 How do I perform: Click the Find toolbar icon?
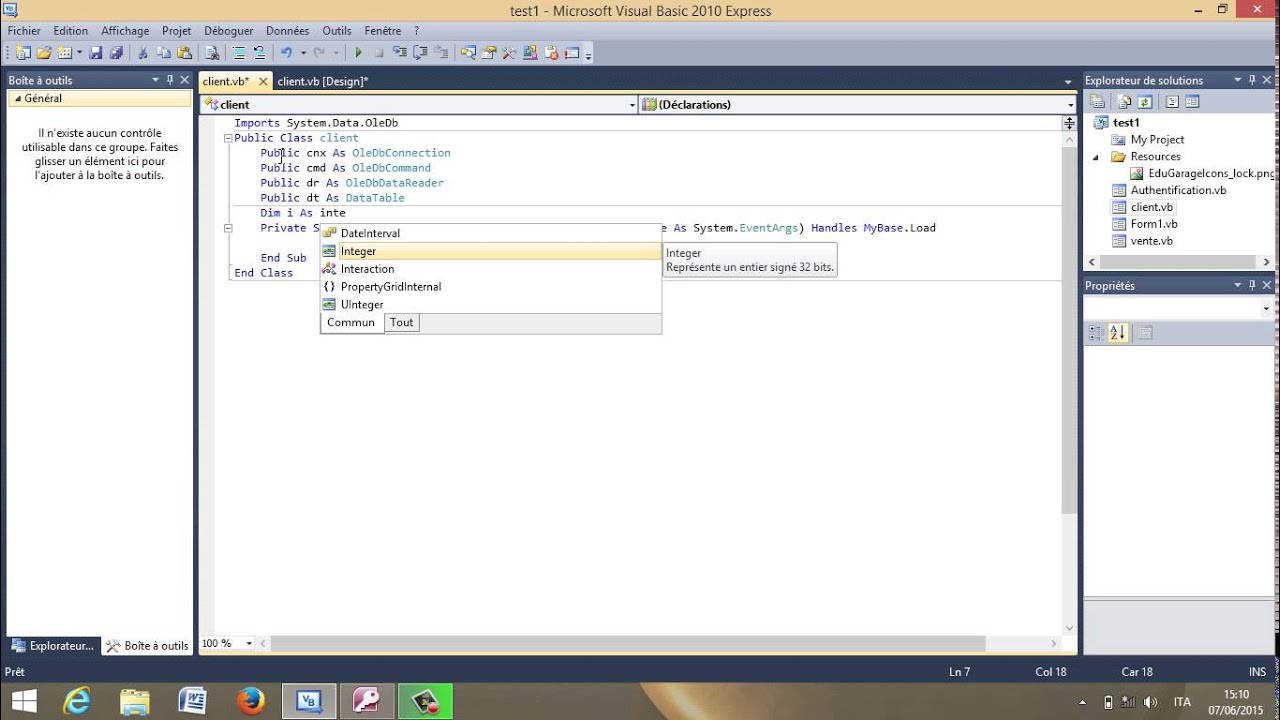click(212, 53)
